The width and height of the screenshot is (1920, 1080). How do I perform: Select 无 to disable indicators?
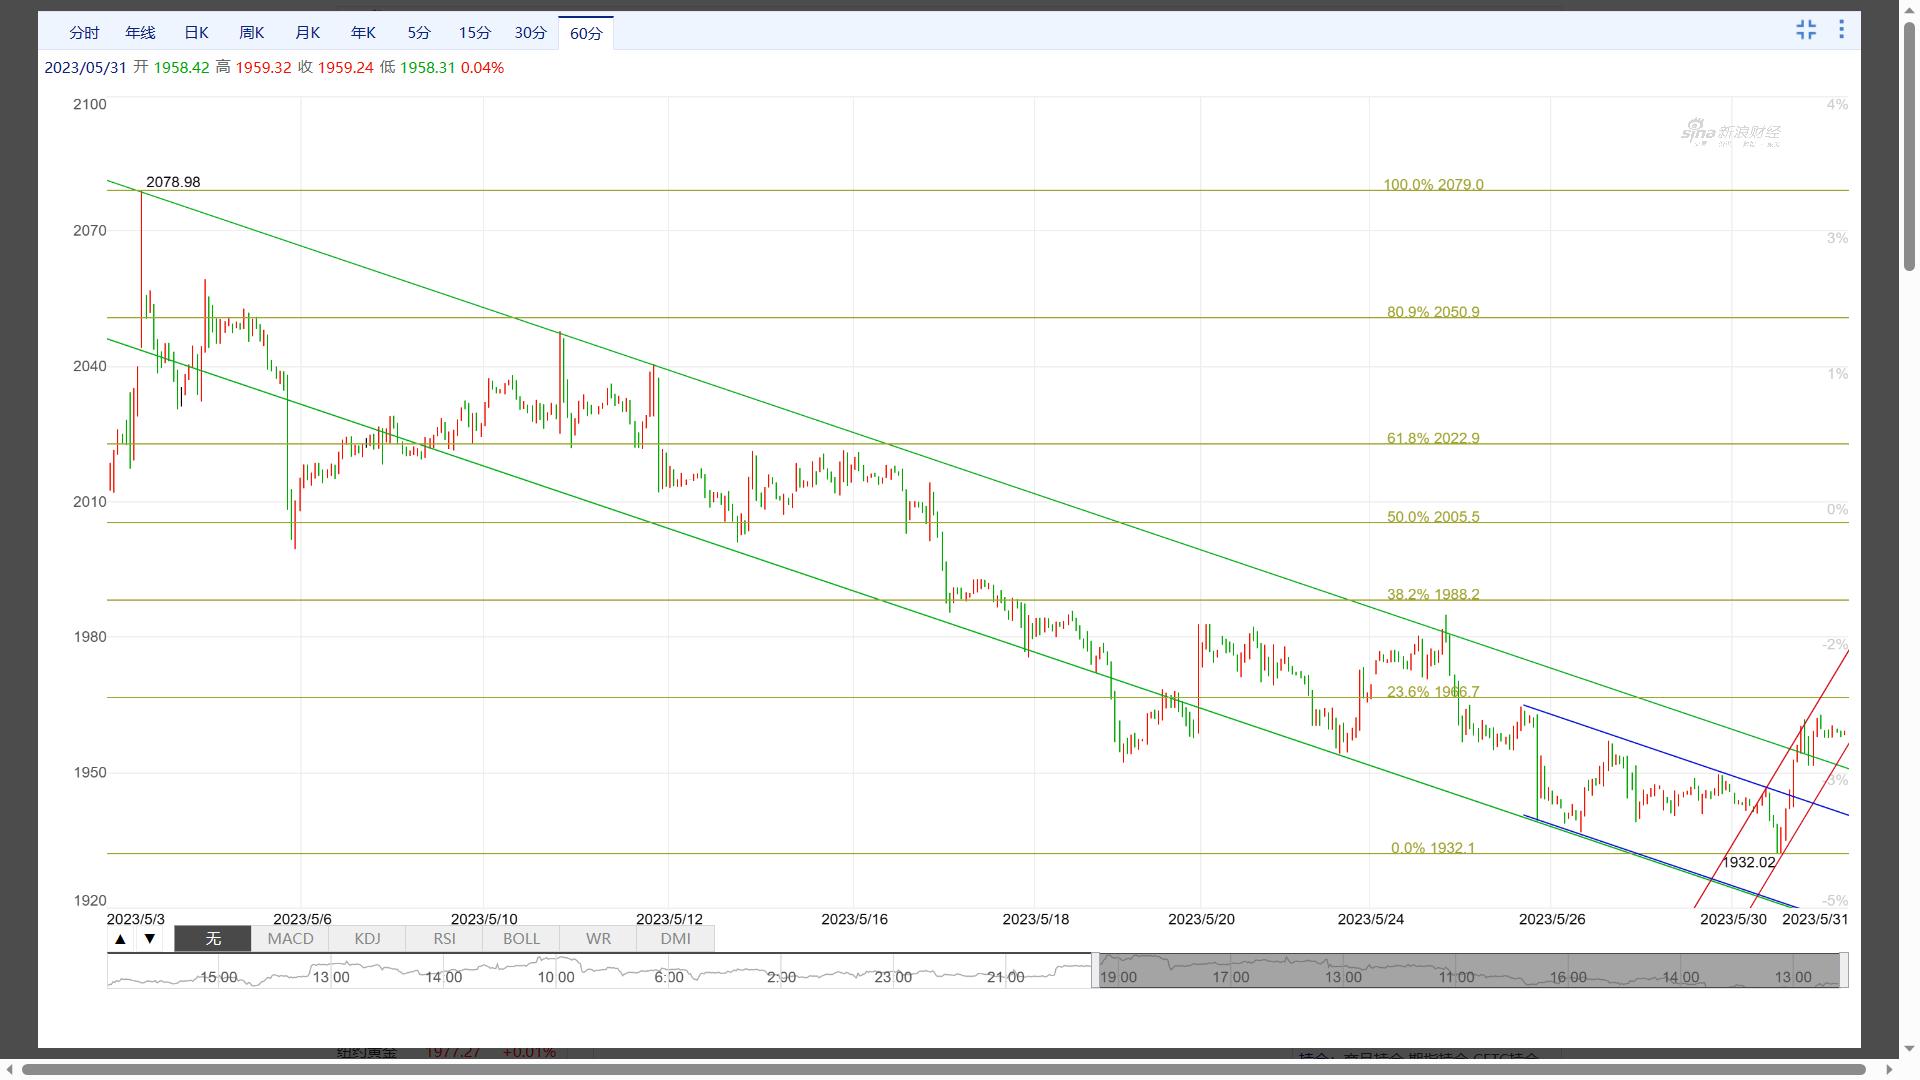click(x=213, y=939)
